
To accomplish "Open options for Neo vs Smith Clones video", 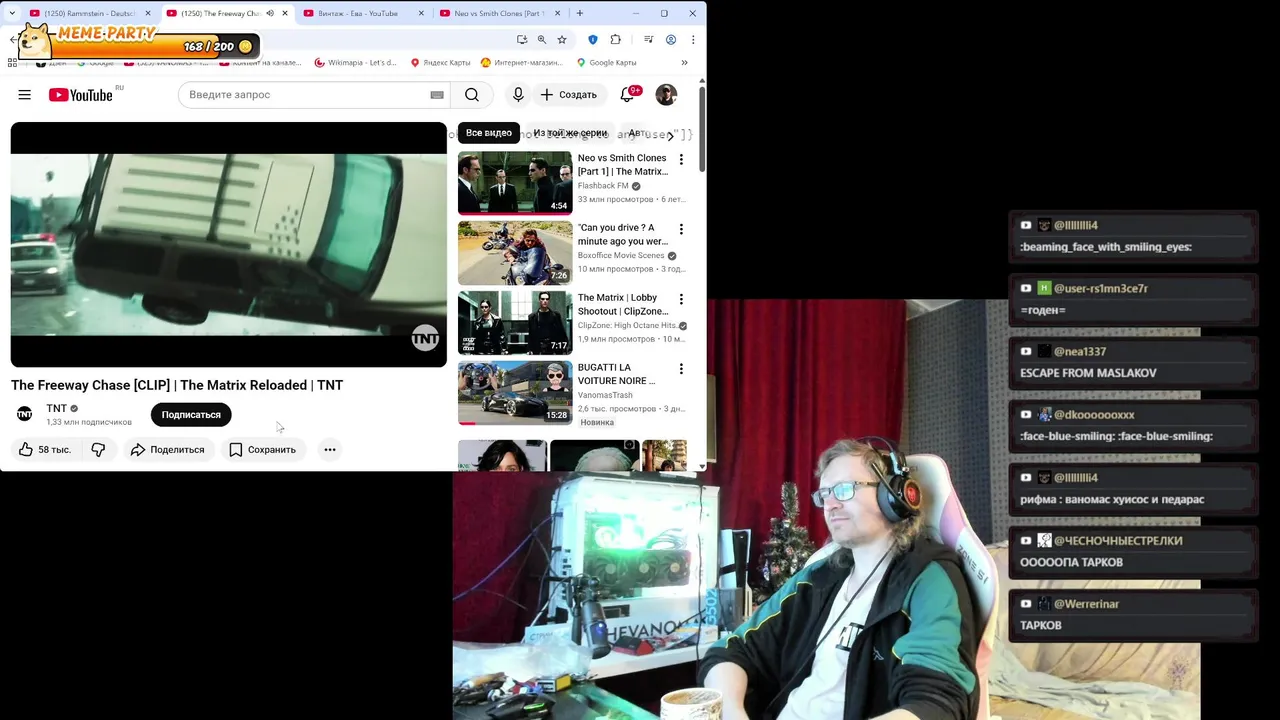I will pyautogui.click(x=681, y=159).
